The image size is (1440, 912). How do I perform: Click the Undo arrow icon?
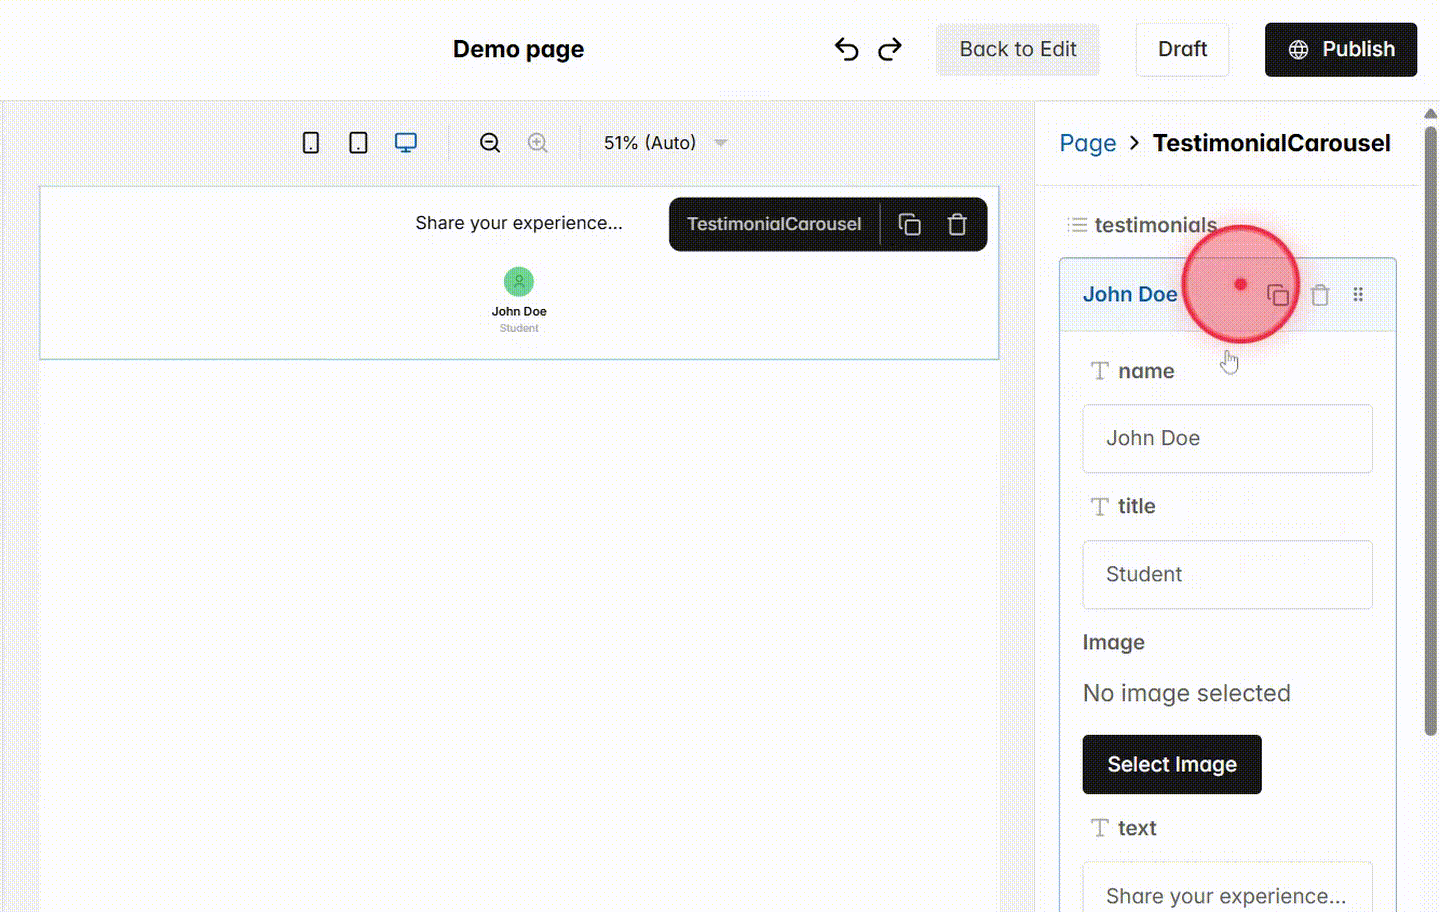point(845,48)
